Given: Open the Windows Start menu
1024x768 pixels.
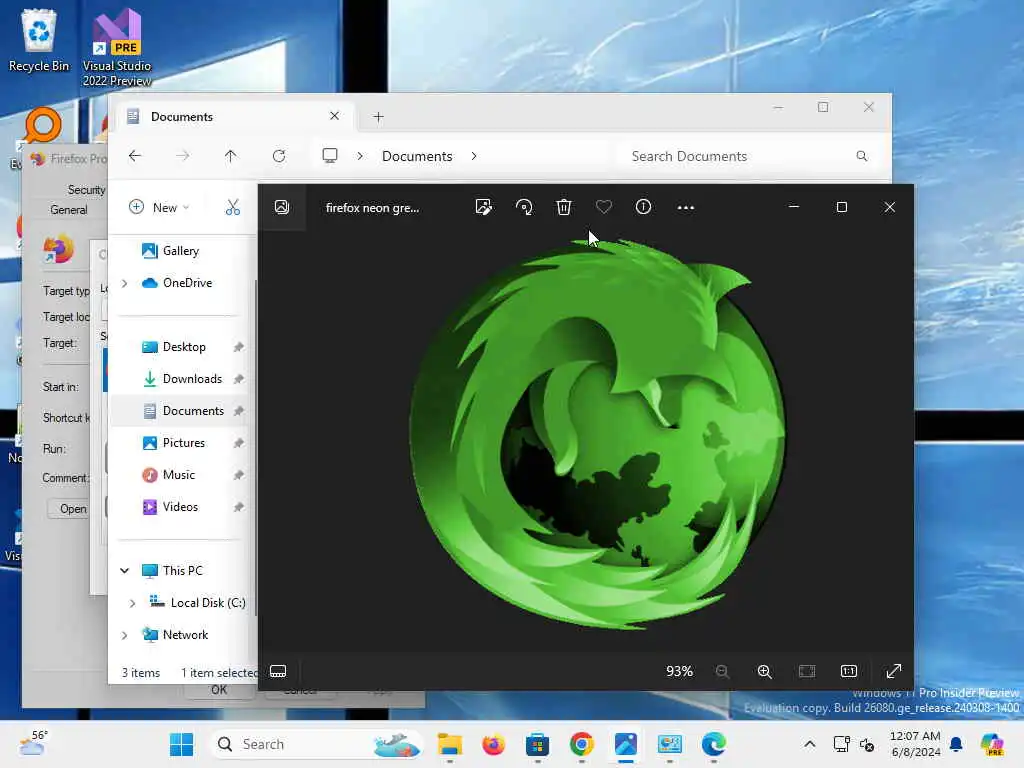Looking at the screenshot, I should click(182, 744).
